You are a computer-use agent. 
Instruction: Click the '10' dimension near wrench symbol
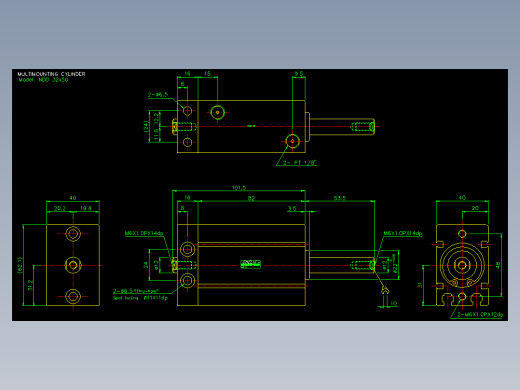[x=394, y=303]
